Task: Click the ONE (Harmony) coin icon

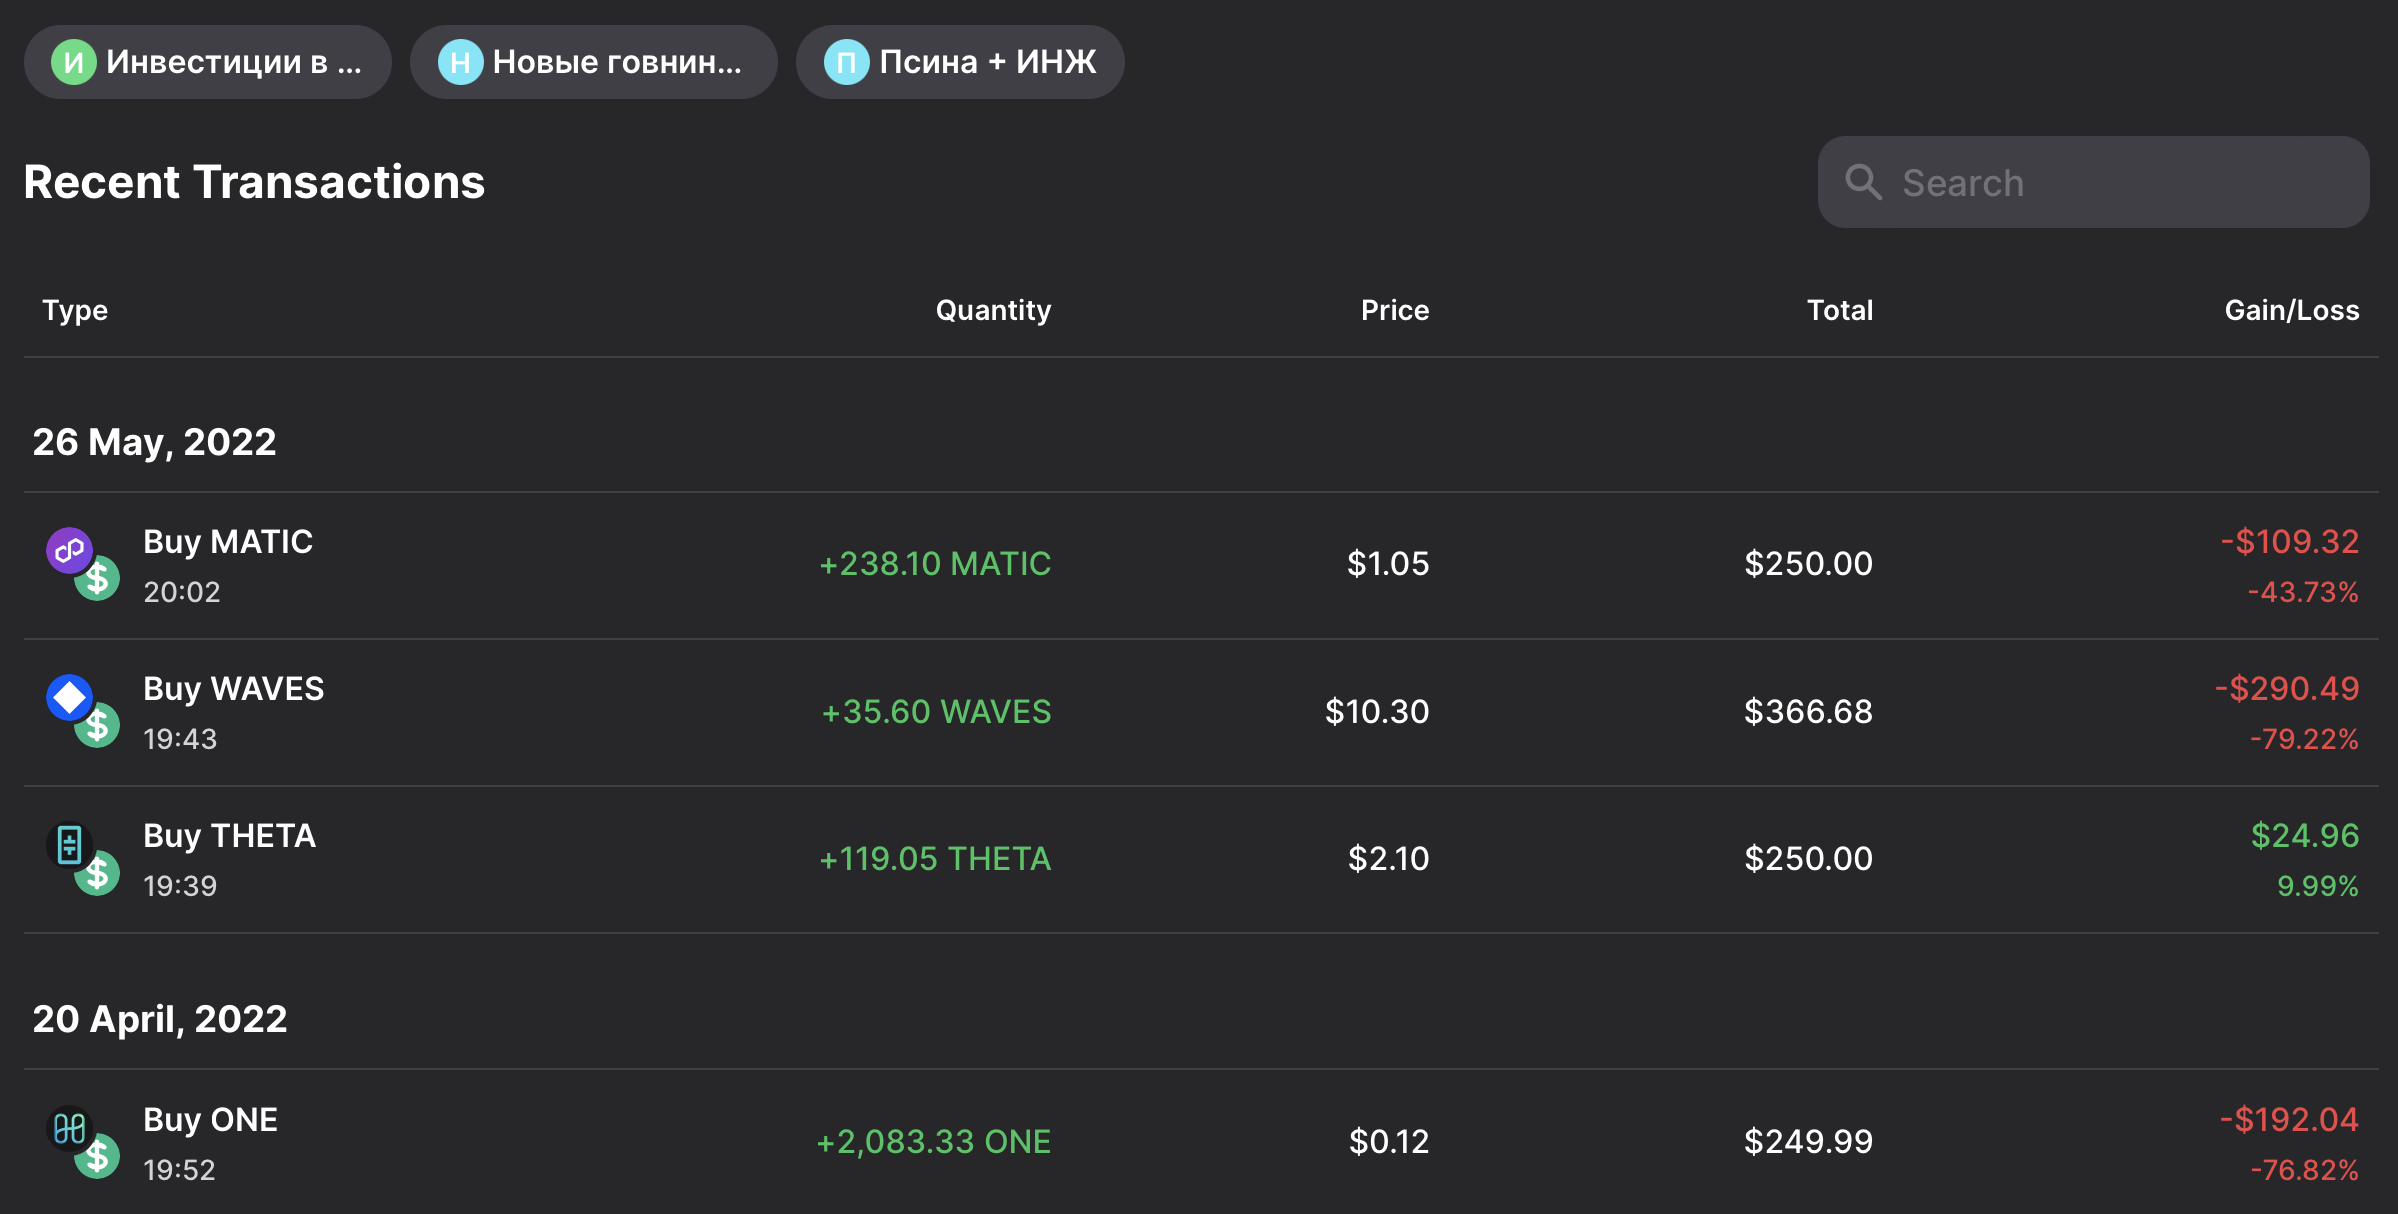Action: coord(70,1128)
